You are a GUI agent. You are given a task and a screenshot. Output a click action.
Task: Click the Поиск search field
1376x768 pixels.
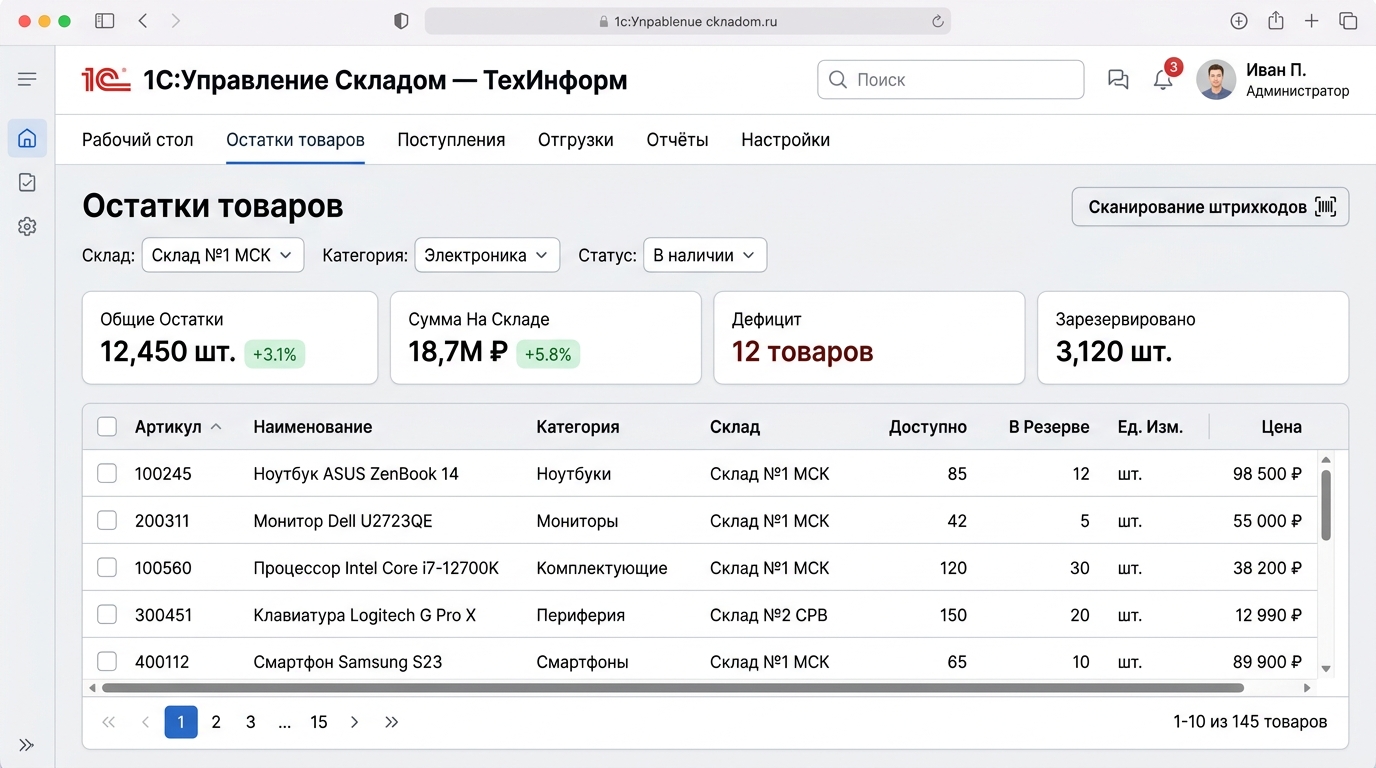(951, 80)
